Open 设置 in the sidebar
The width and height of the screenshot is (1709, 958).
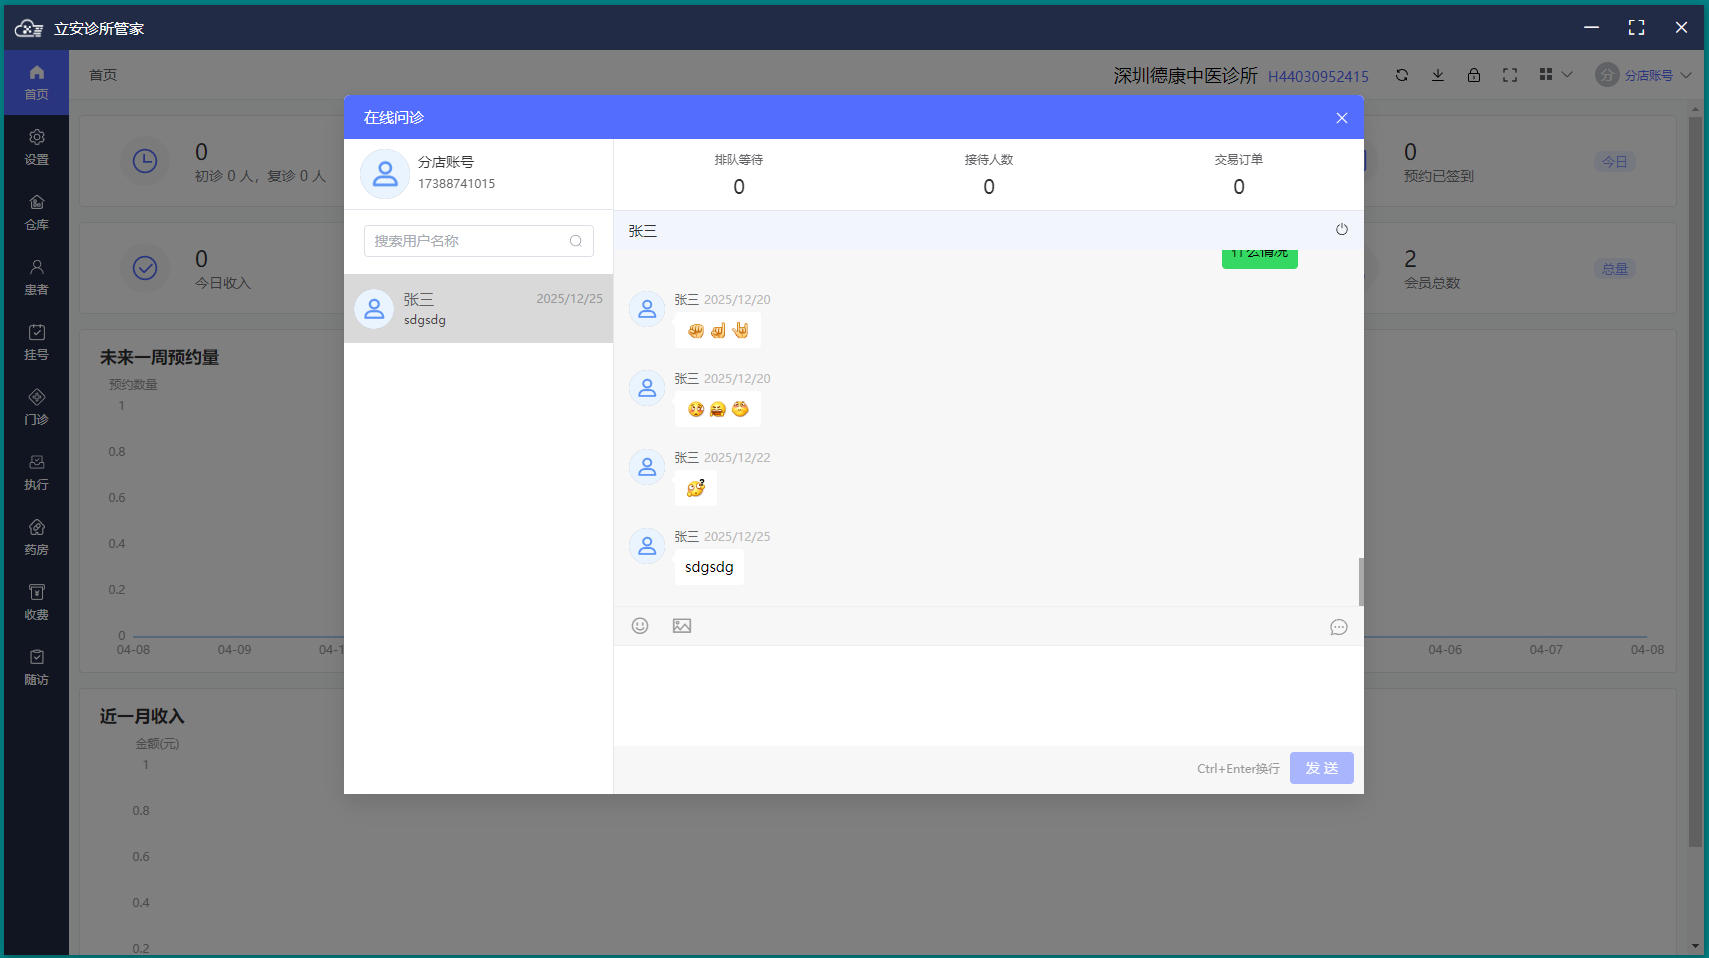tap(37, 147)
